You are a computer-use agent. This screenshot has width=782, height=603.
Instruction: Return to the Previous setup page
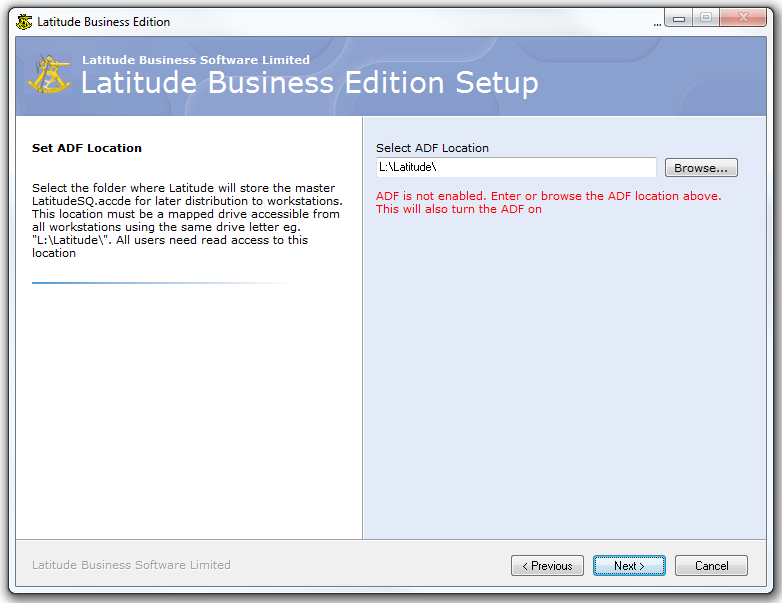(x=547, y=566)
